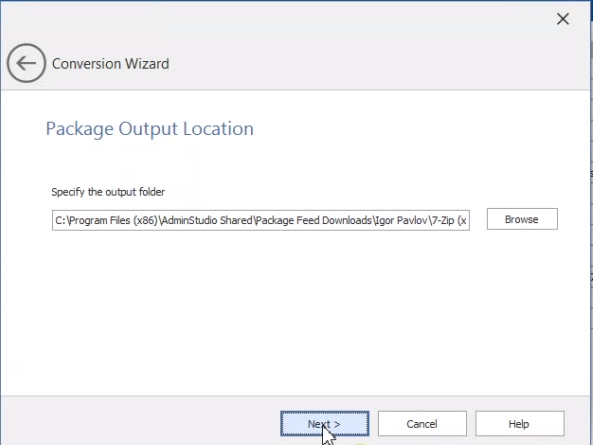The width and height of the screenshot is (593, 445).
Task: Click the word 'Wizard' in the title
Action: click(147, 64)
